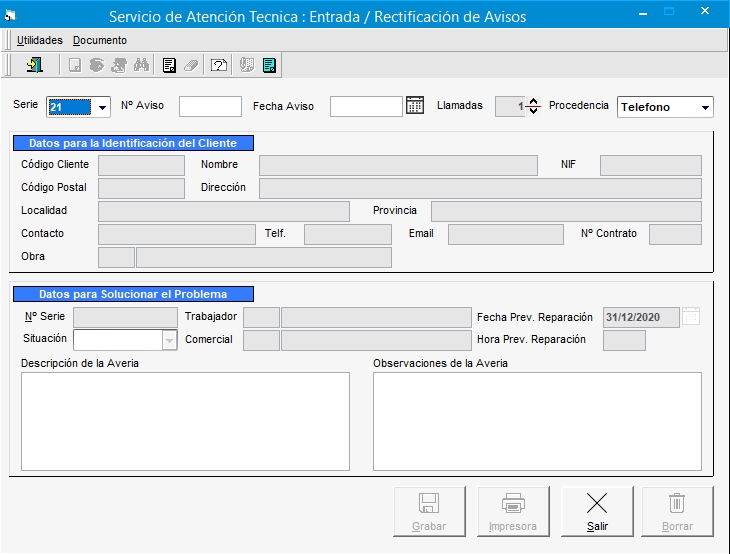
Task: Click the Dirección field
Action: [x=480, y=188]
